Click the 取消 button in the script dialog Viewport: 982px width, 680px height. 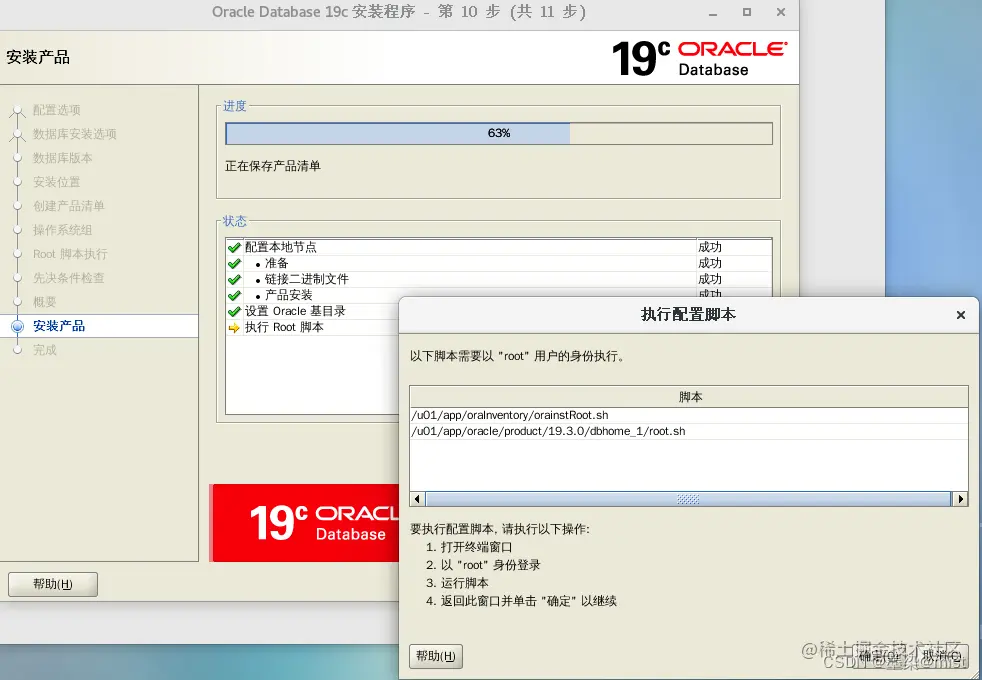pyautogui.click(x=941, y=656)
